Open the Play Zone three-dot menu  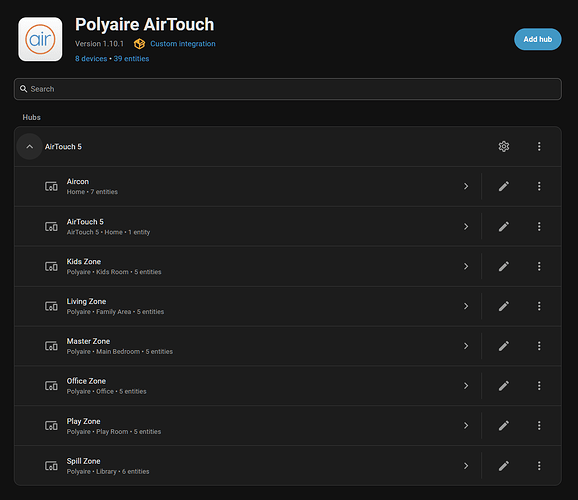point(539,426)
